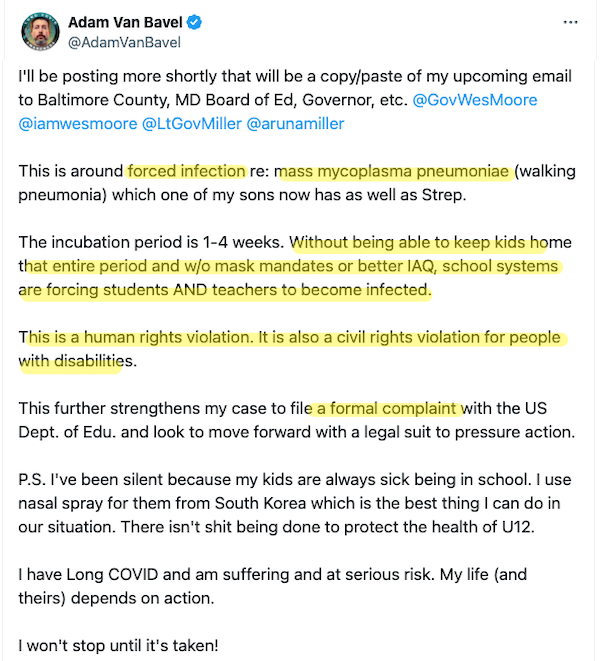Click the highlighted "a formal complaint" text
Screen dimensions: 600x661
pyautogui.click(x=387, y=410)
